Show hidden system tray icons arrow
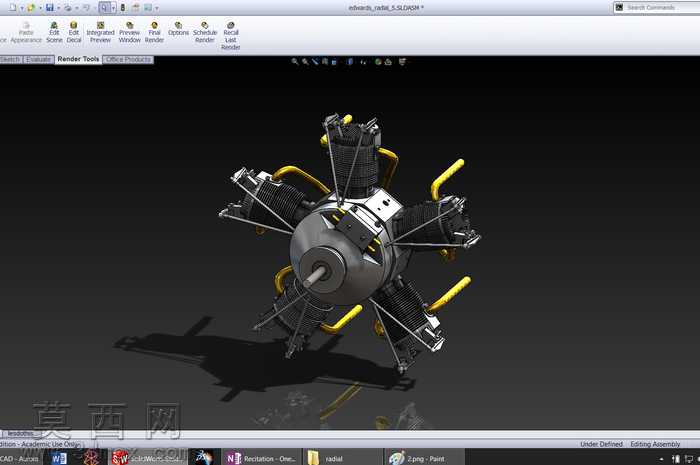The image size is (700, 465). pyautogui.click(x=661, y=459)
